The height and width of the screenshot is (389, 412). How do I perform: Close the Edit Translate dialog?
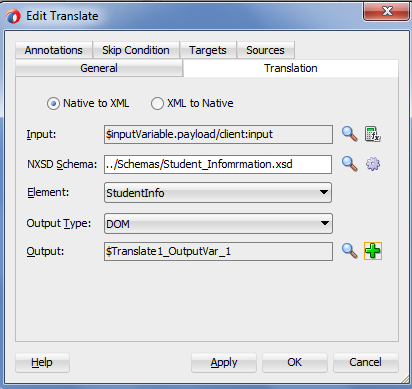click(x=387, y=11)
